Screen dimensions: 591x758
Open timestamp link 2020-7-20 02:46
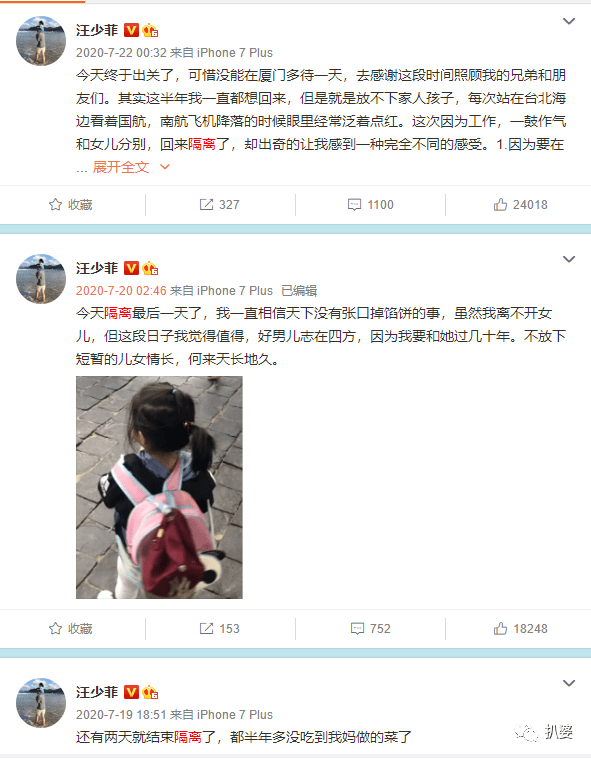121,291
